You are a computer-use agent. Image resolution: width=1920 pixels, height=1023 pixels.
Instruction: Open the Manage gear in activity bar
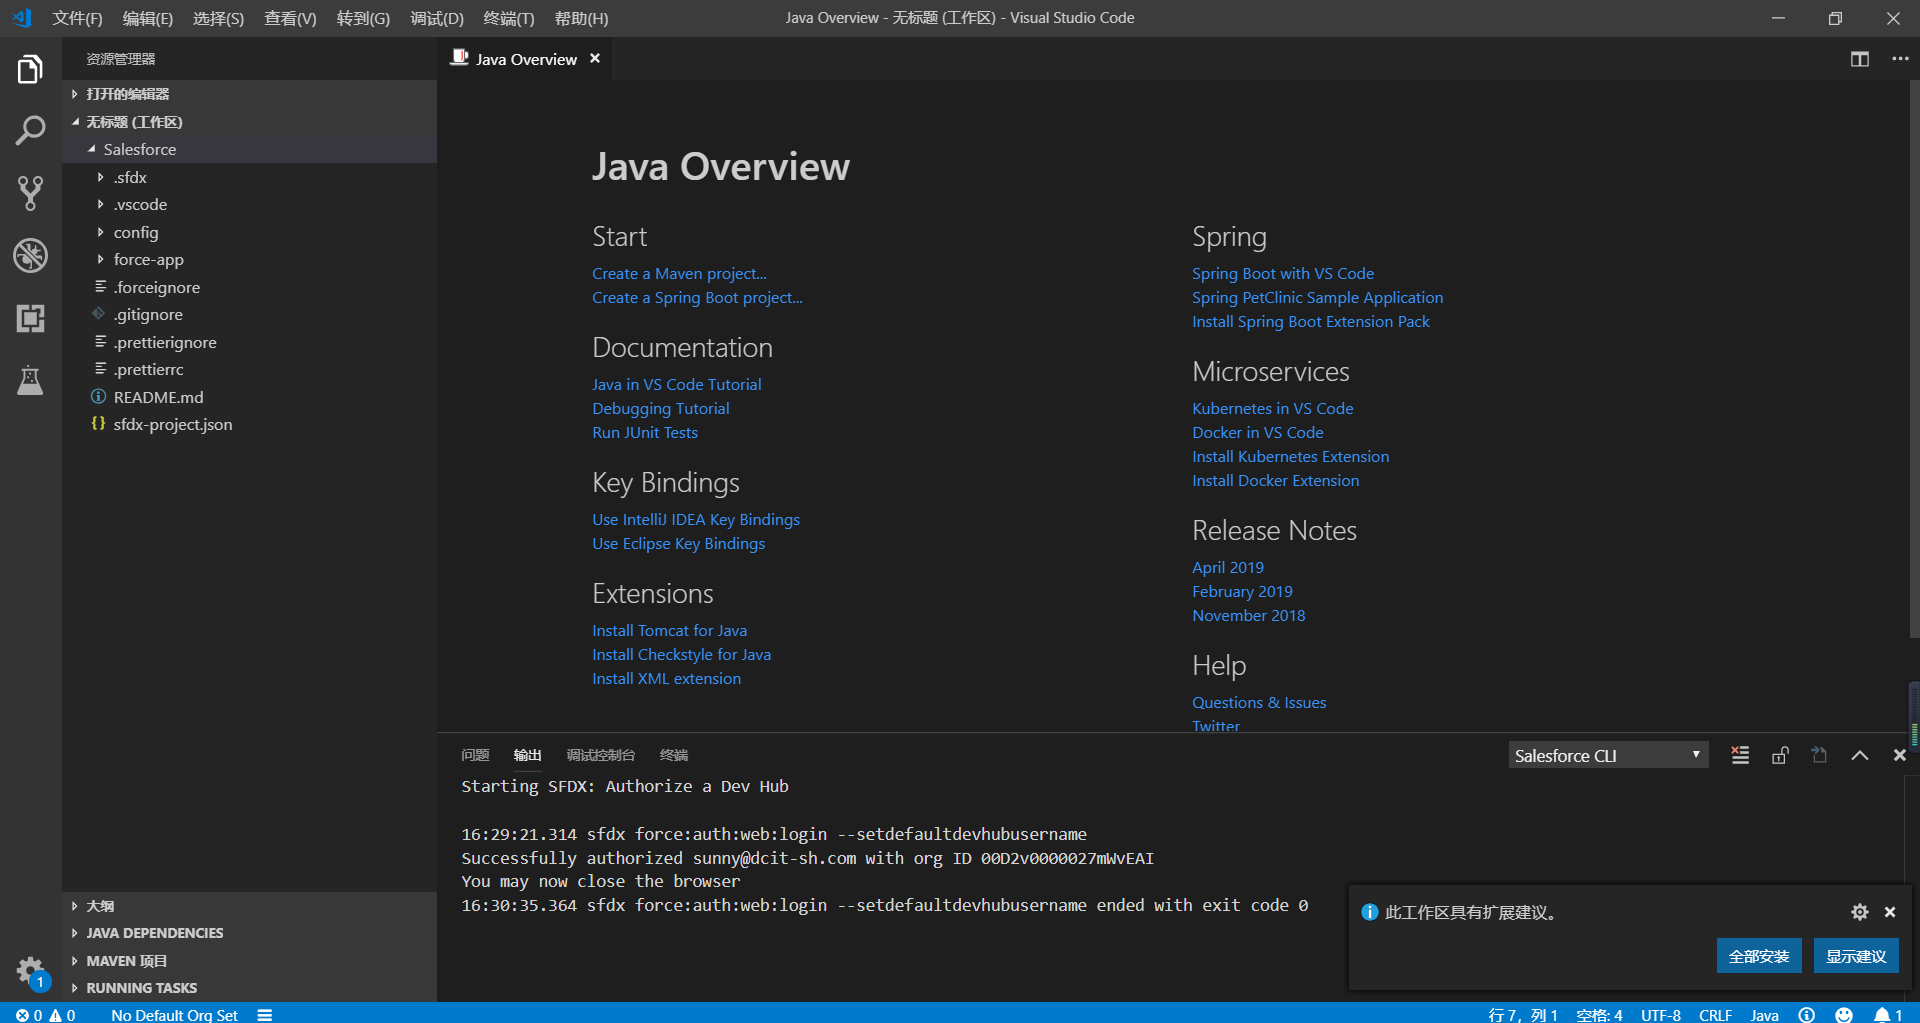pyautogui.click(x=30, y=970)
